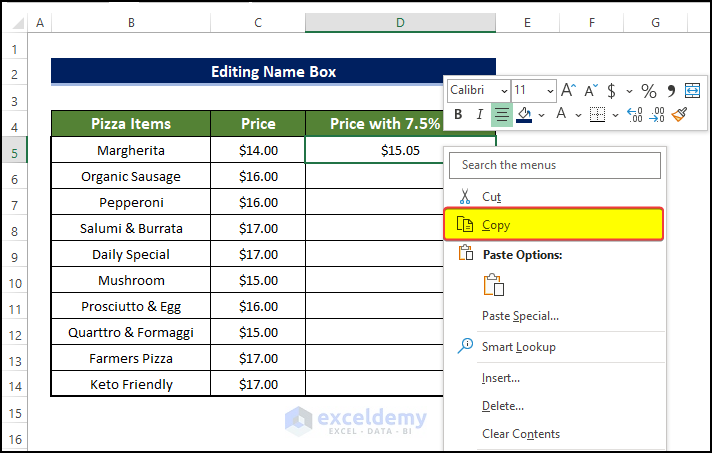Select column C header
Screen dimensions: 712x453
coord(258,23)
